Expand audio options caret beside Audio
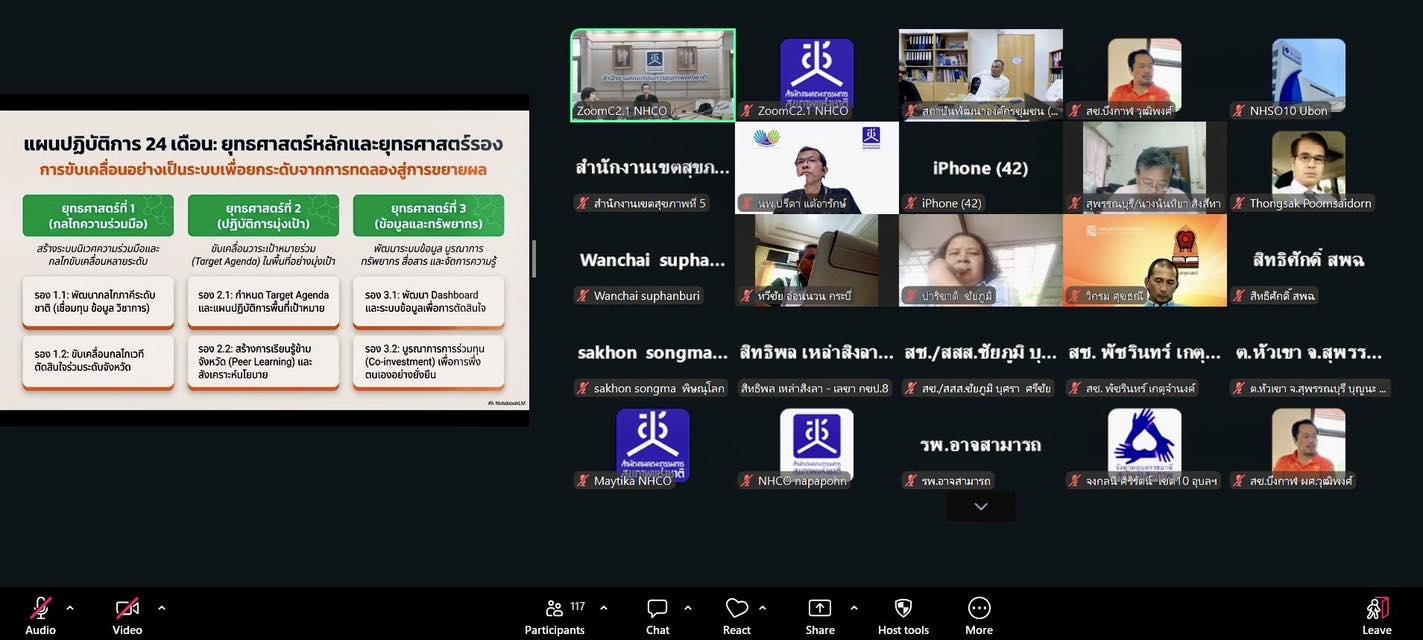The image size is (1423, 640). pyautogui.click(x=69, y=607)
